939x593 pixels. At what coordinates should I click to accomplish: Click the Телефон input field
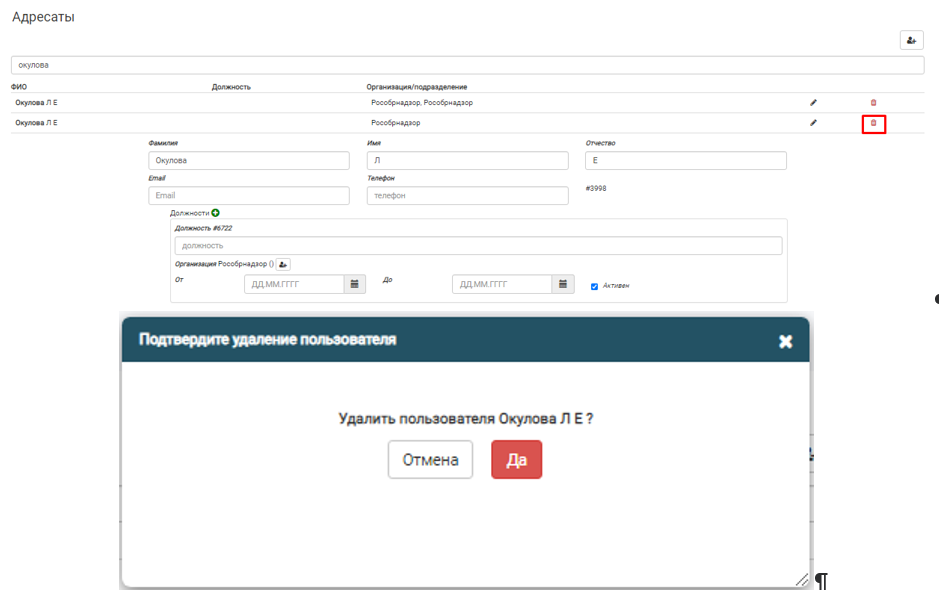coord(467,196)
